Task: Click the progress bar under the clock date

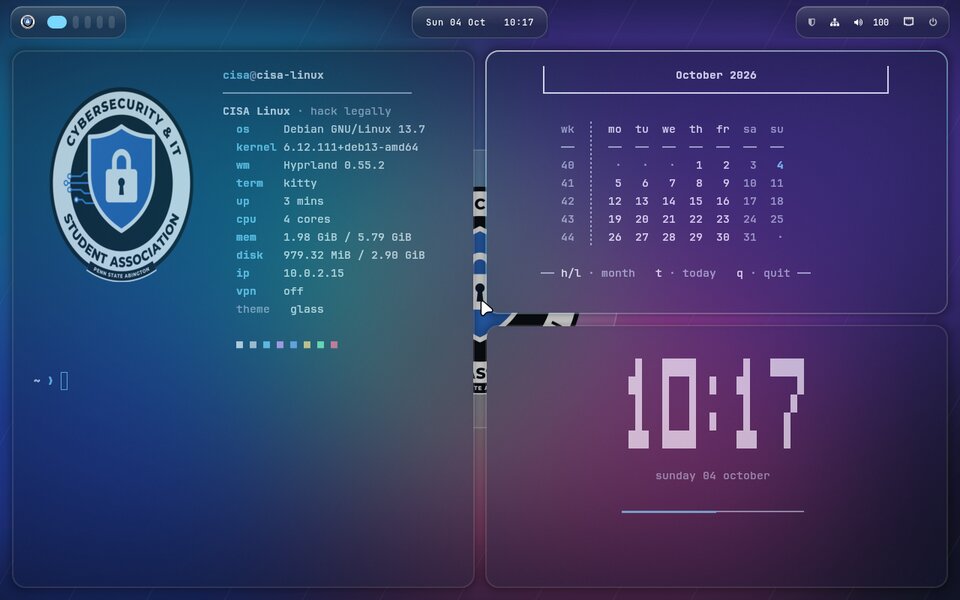Action: coord(713,511)
